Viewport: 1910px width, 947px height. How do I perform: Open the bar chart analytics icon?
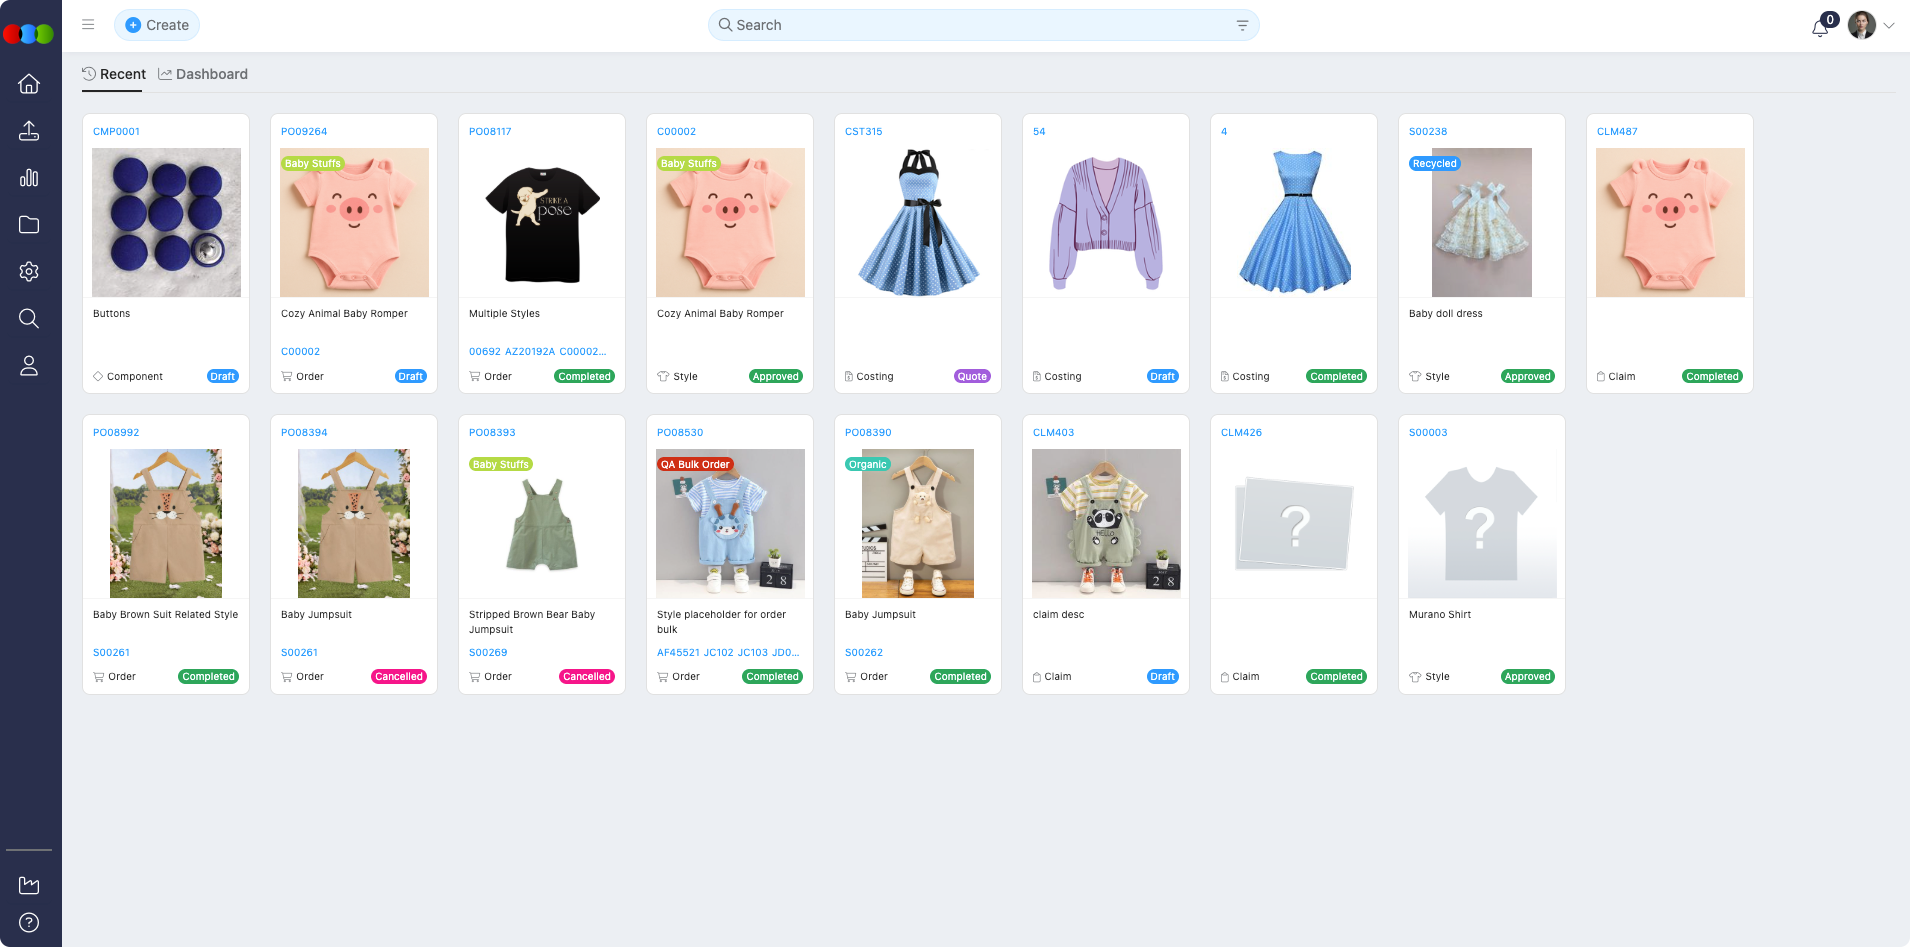pyautogui.click(x=29, y=178)
